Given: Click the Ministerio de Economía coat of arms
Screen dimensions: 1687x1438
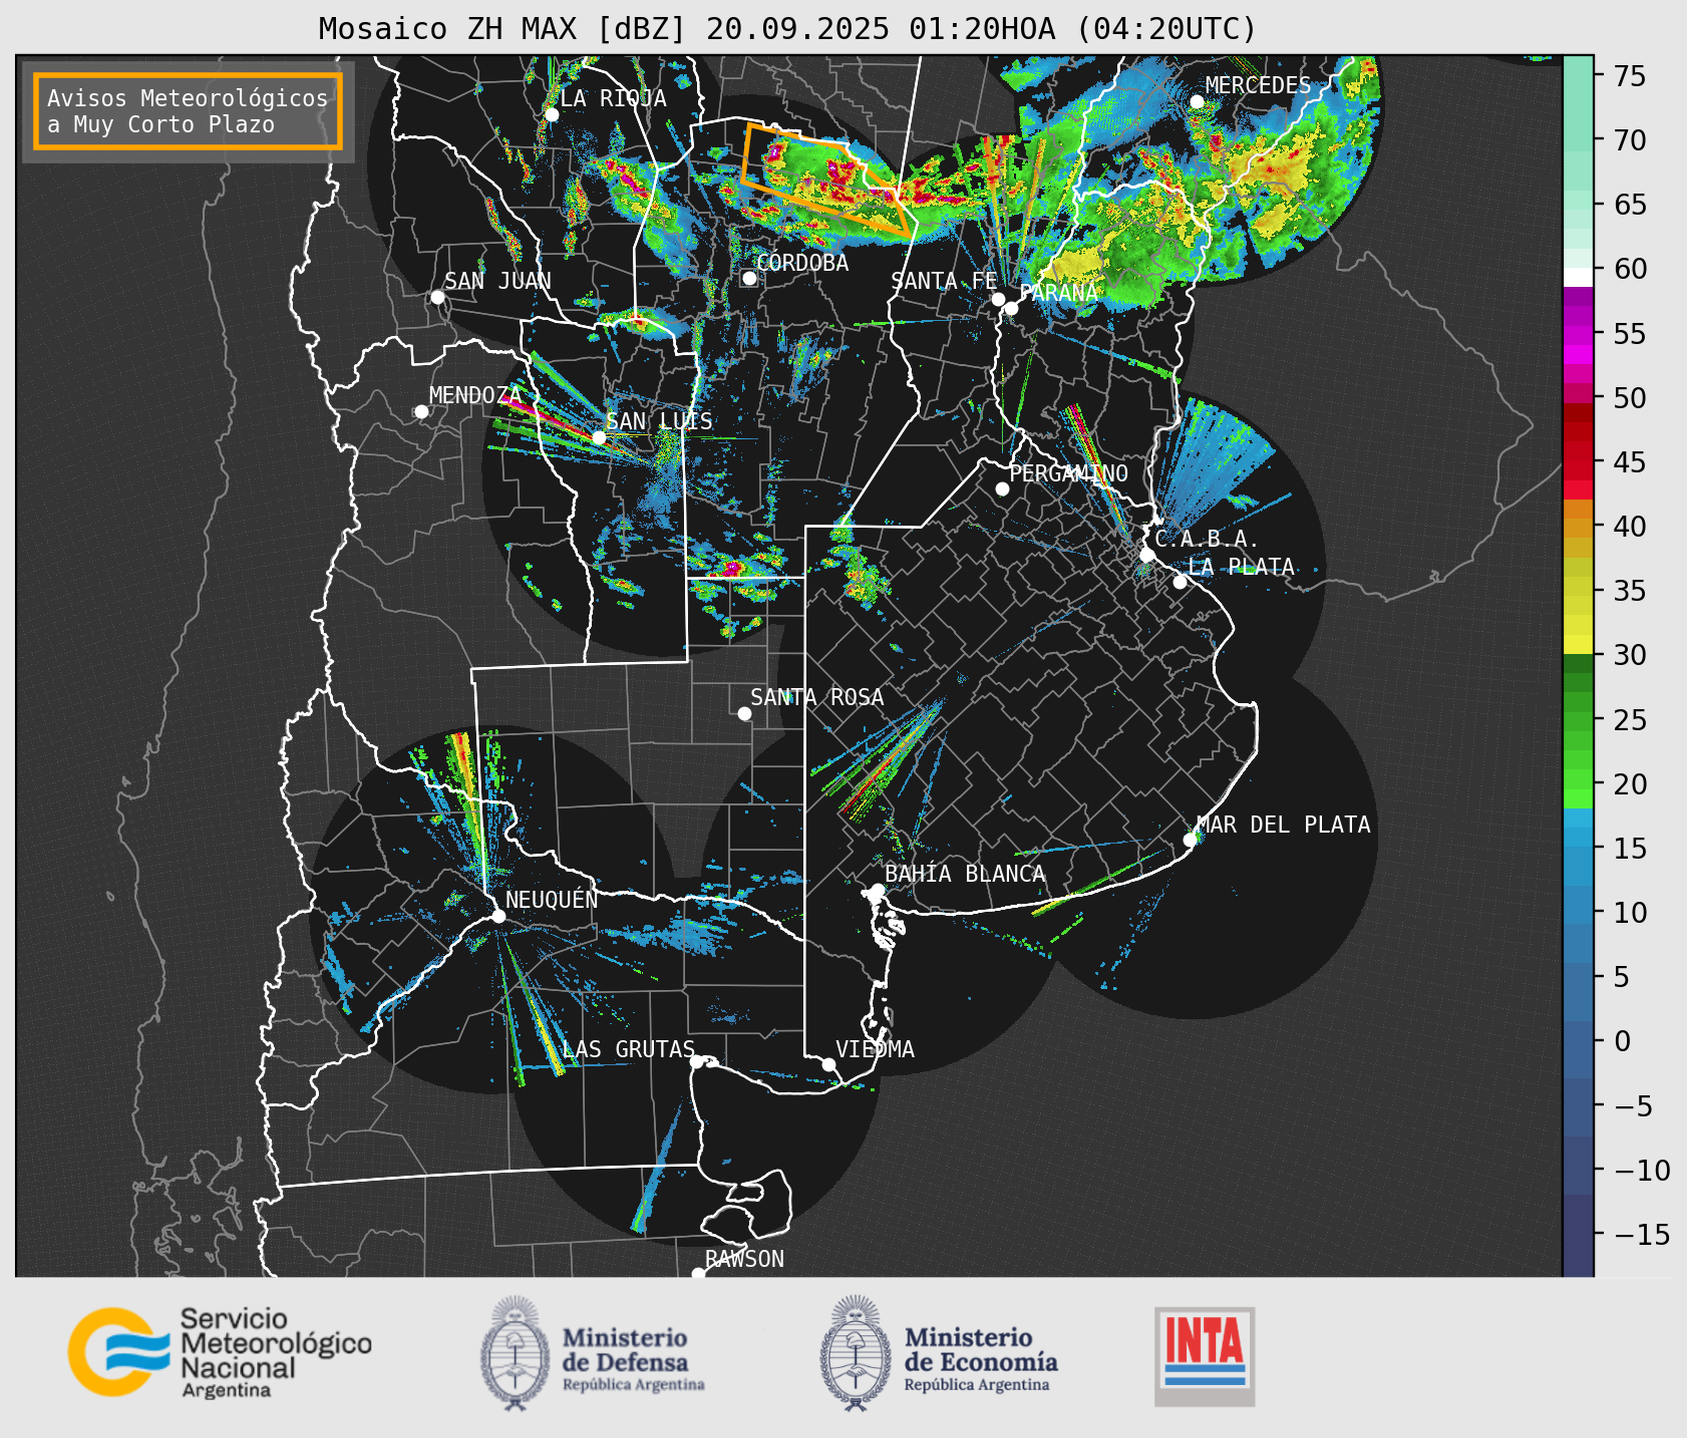Looking at the screenshot, I should click(x=855, y=1352).
